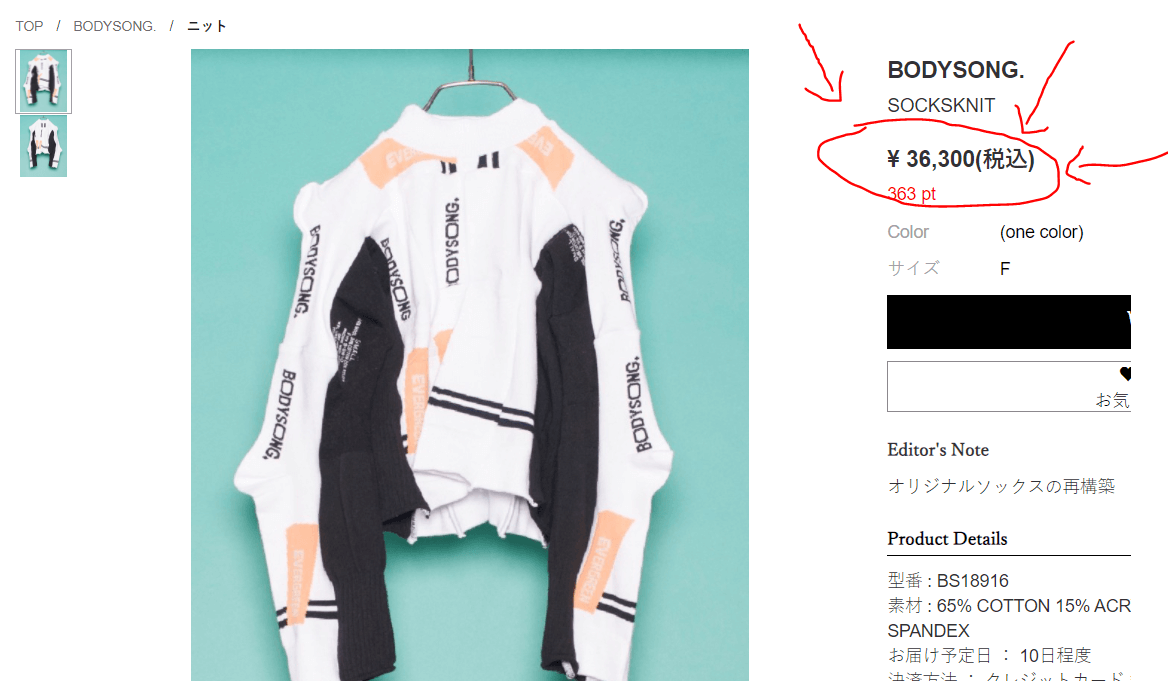
Task: Click the SOCKSKNIT product name
Action: 941,105
